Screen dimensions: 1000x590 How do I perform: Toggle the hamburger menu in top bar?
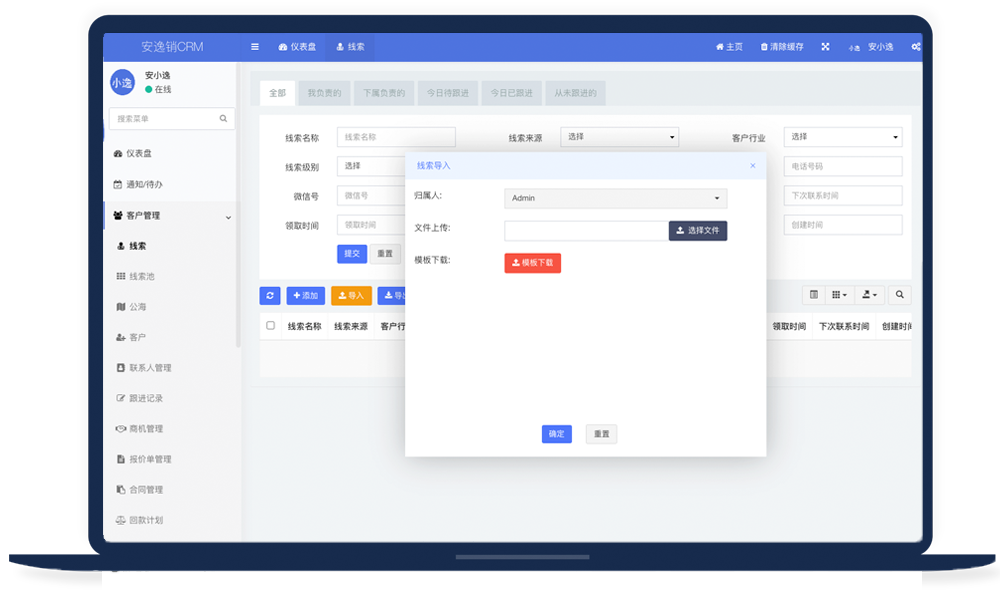[254, 47]
